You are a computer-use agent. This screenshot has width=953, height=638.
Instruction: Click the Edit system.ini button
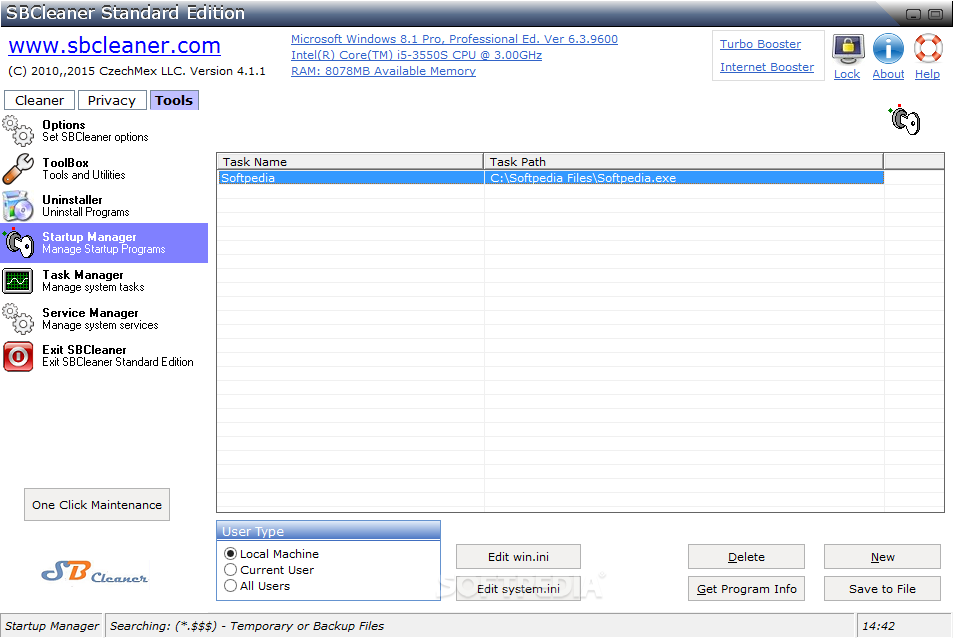coord(518,589)
